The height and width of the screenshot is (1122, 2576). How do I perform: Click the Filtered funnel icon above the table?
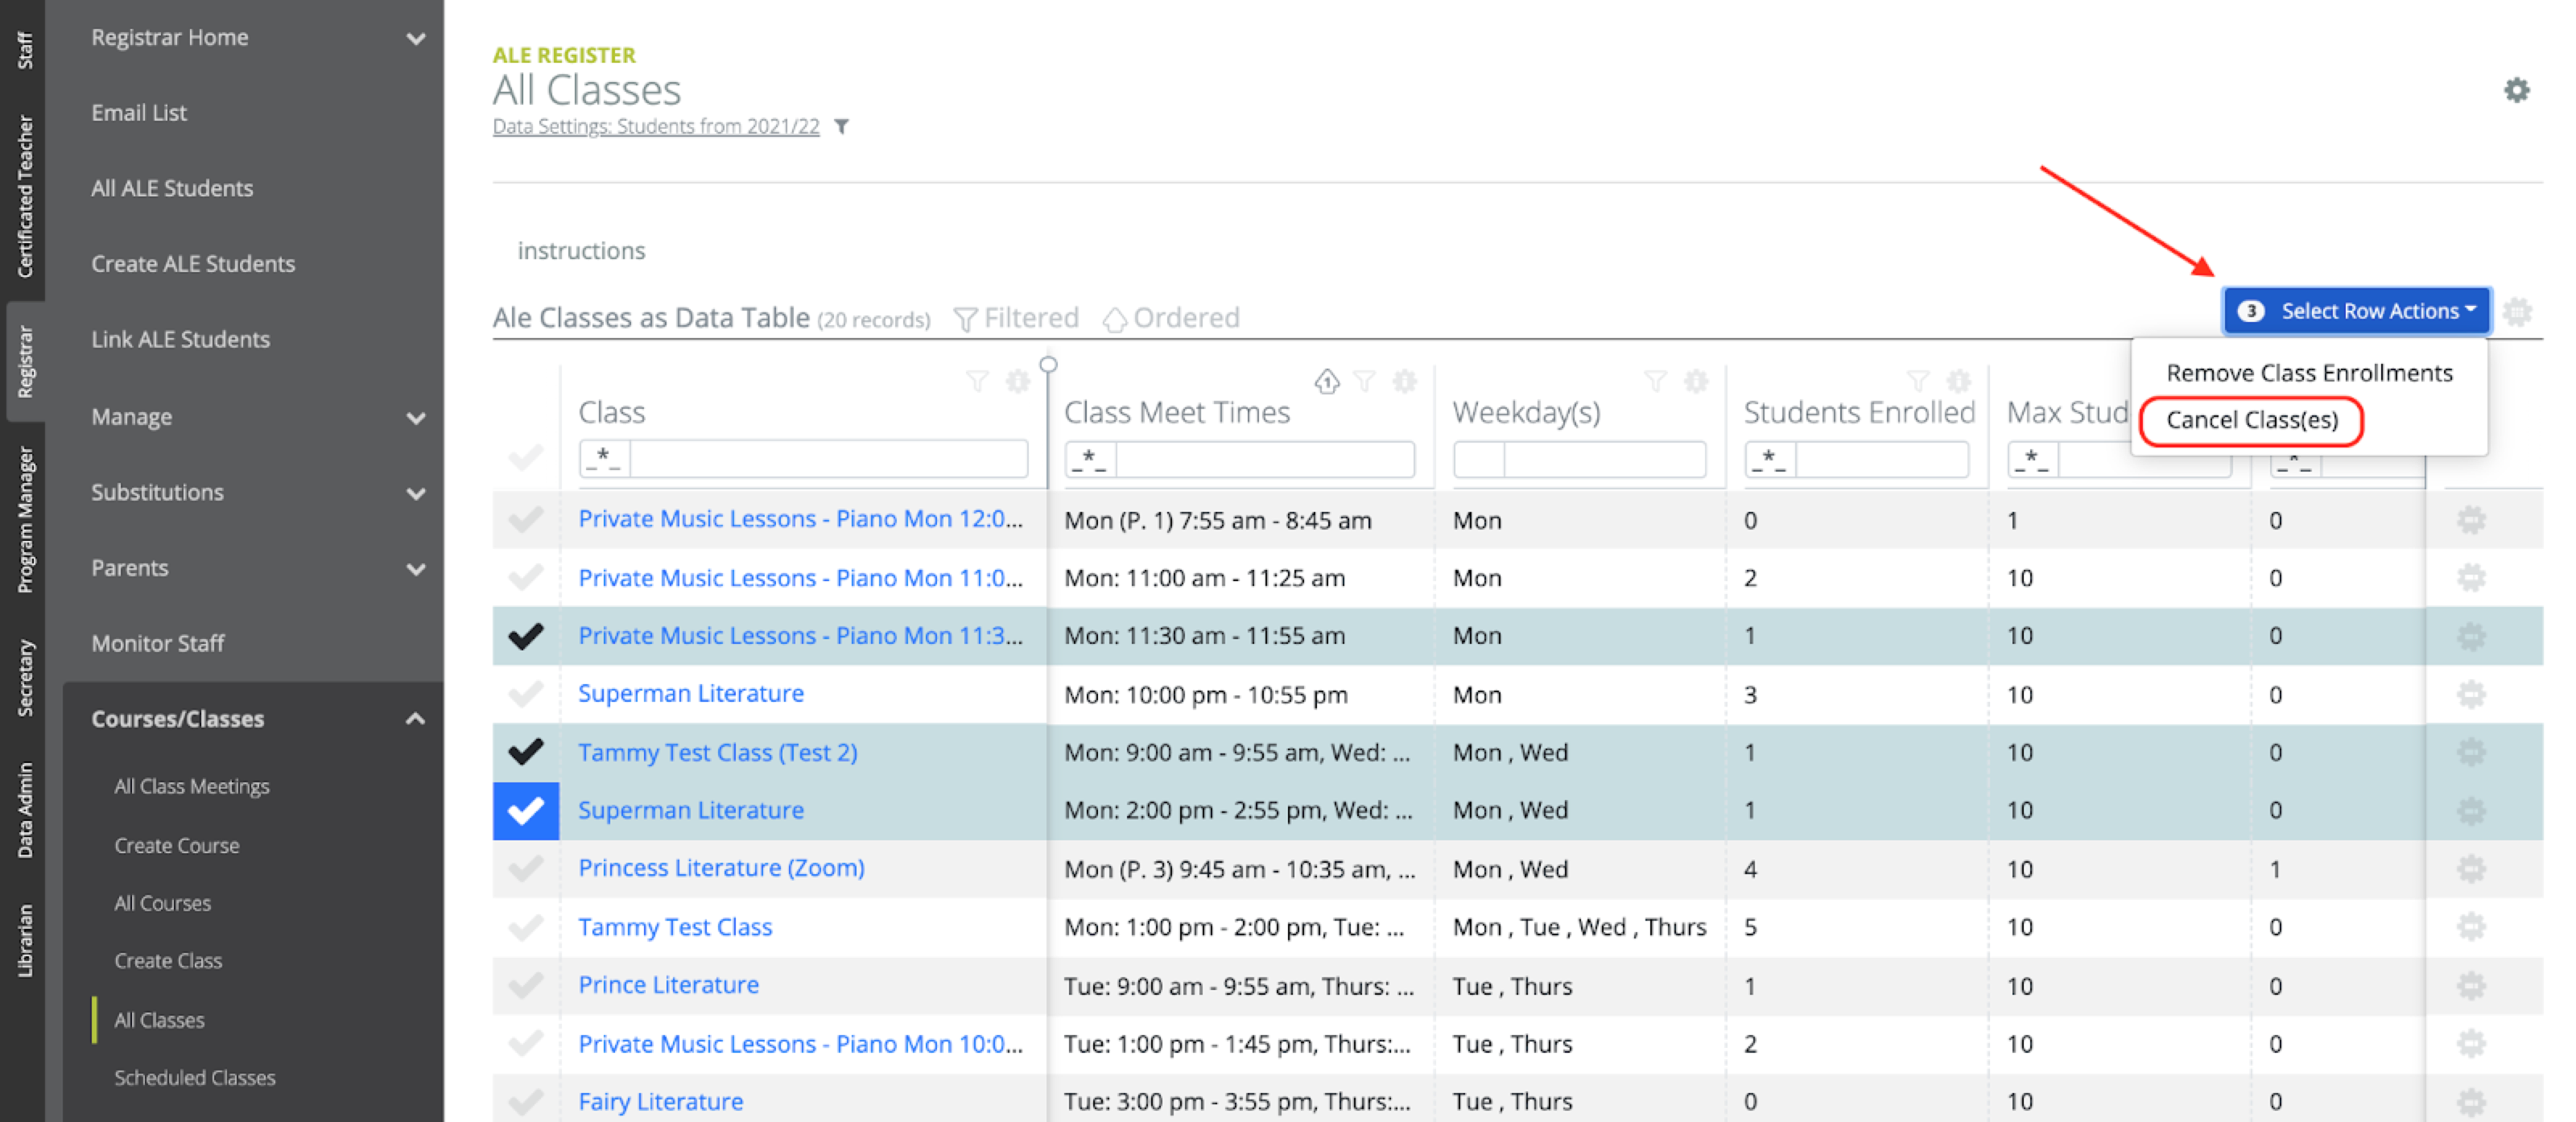pos(964,319)
